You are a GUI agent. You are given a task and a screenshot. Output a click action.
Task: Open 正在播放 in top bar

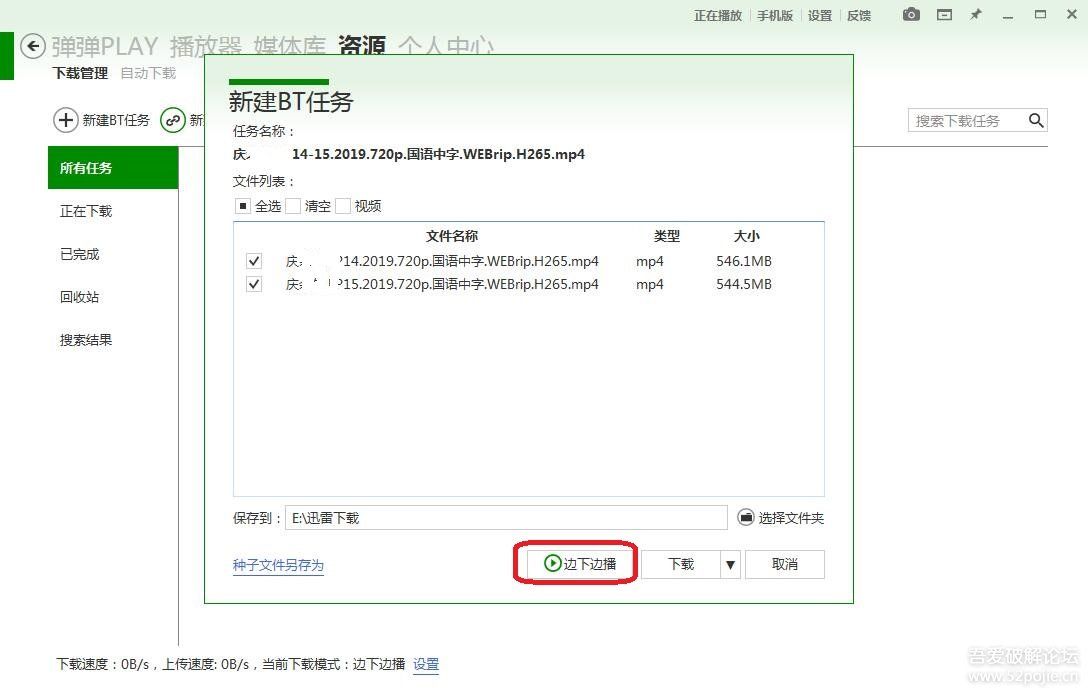point(717,15)
